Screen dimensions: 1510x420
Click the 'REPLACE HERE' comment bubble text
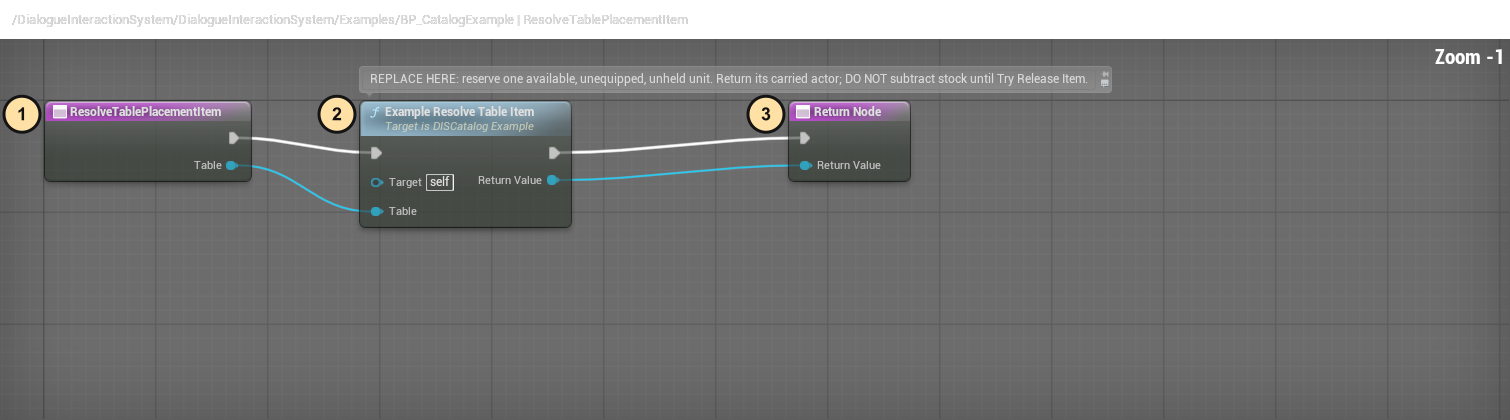728,79
